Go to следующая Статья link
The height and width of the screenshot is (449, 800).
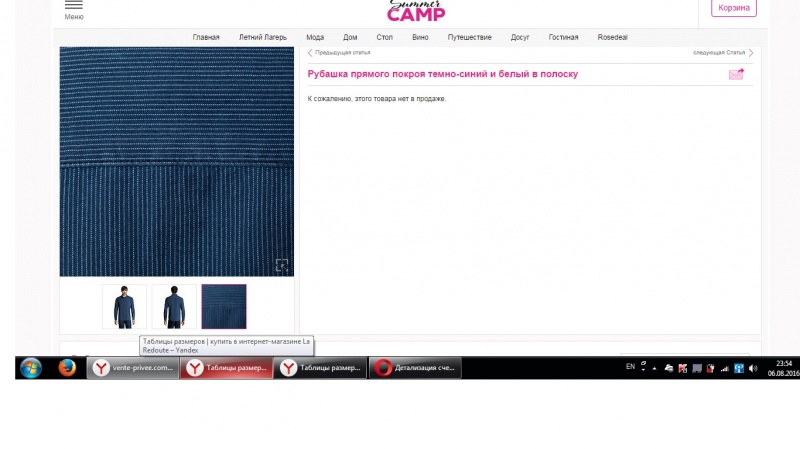click(x=719, y=53)
